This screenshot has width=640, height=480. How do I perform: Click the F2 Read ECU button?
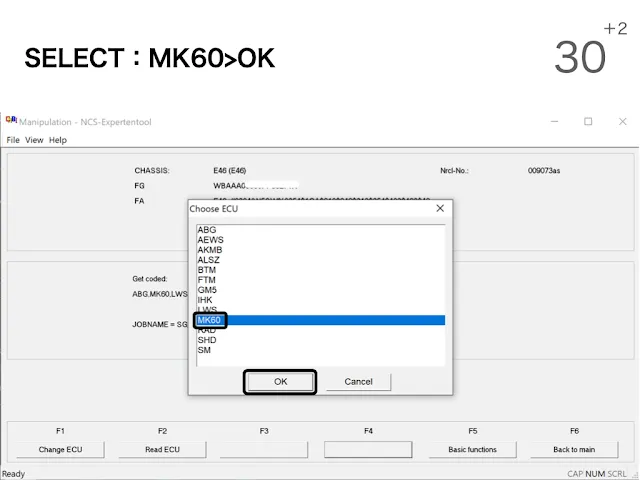coord(162,449)
